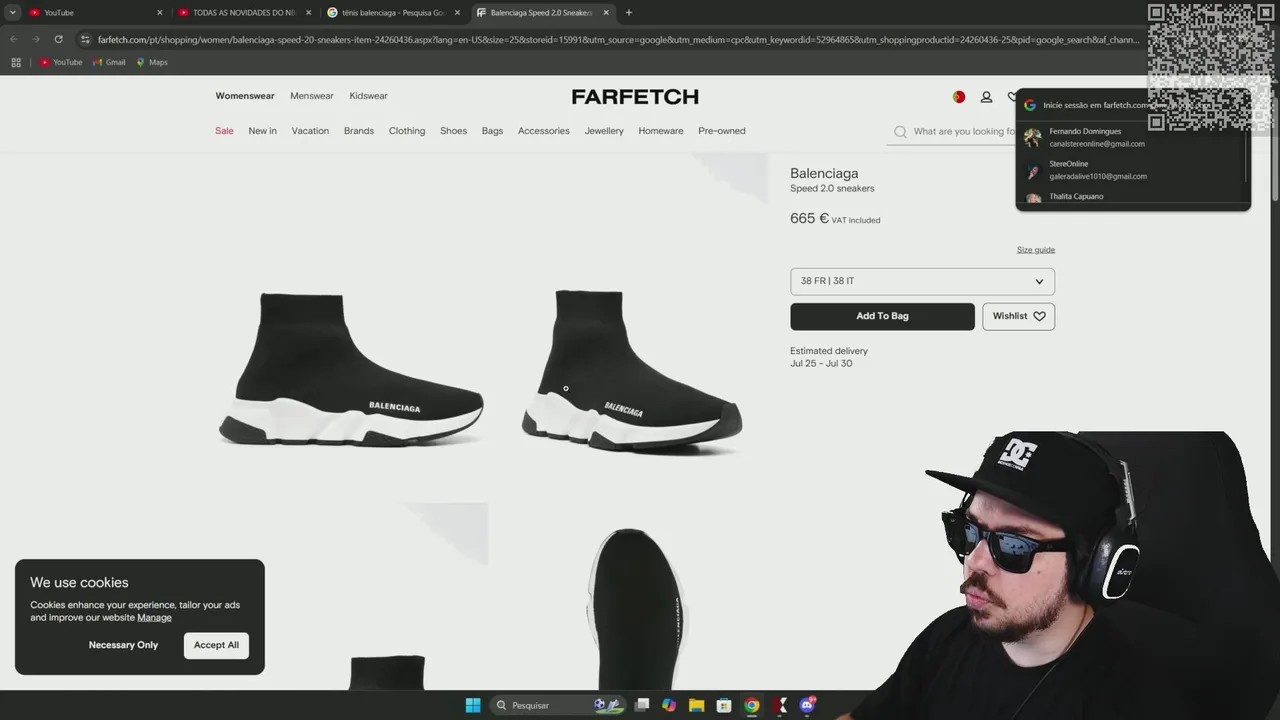Open the Manage cookies link
This screenshot has width=1280, height=720.
click(154, 618)
